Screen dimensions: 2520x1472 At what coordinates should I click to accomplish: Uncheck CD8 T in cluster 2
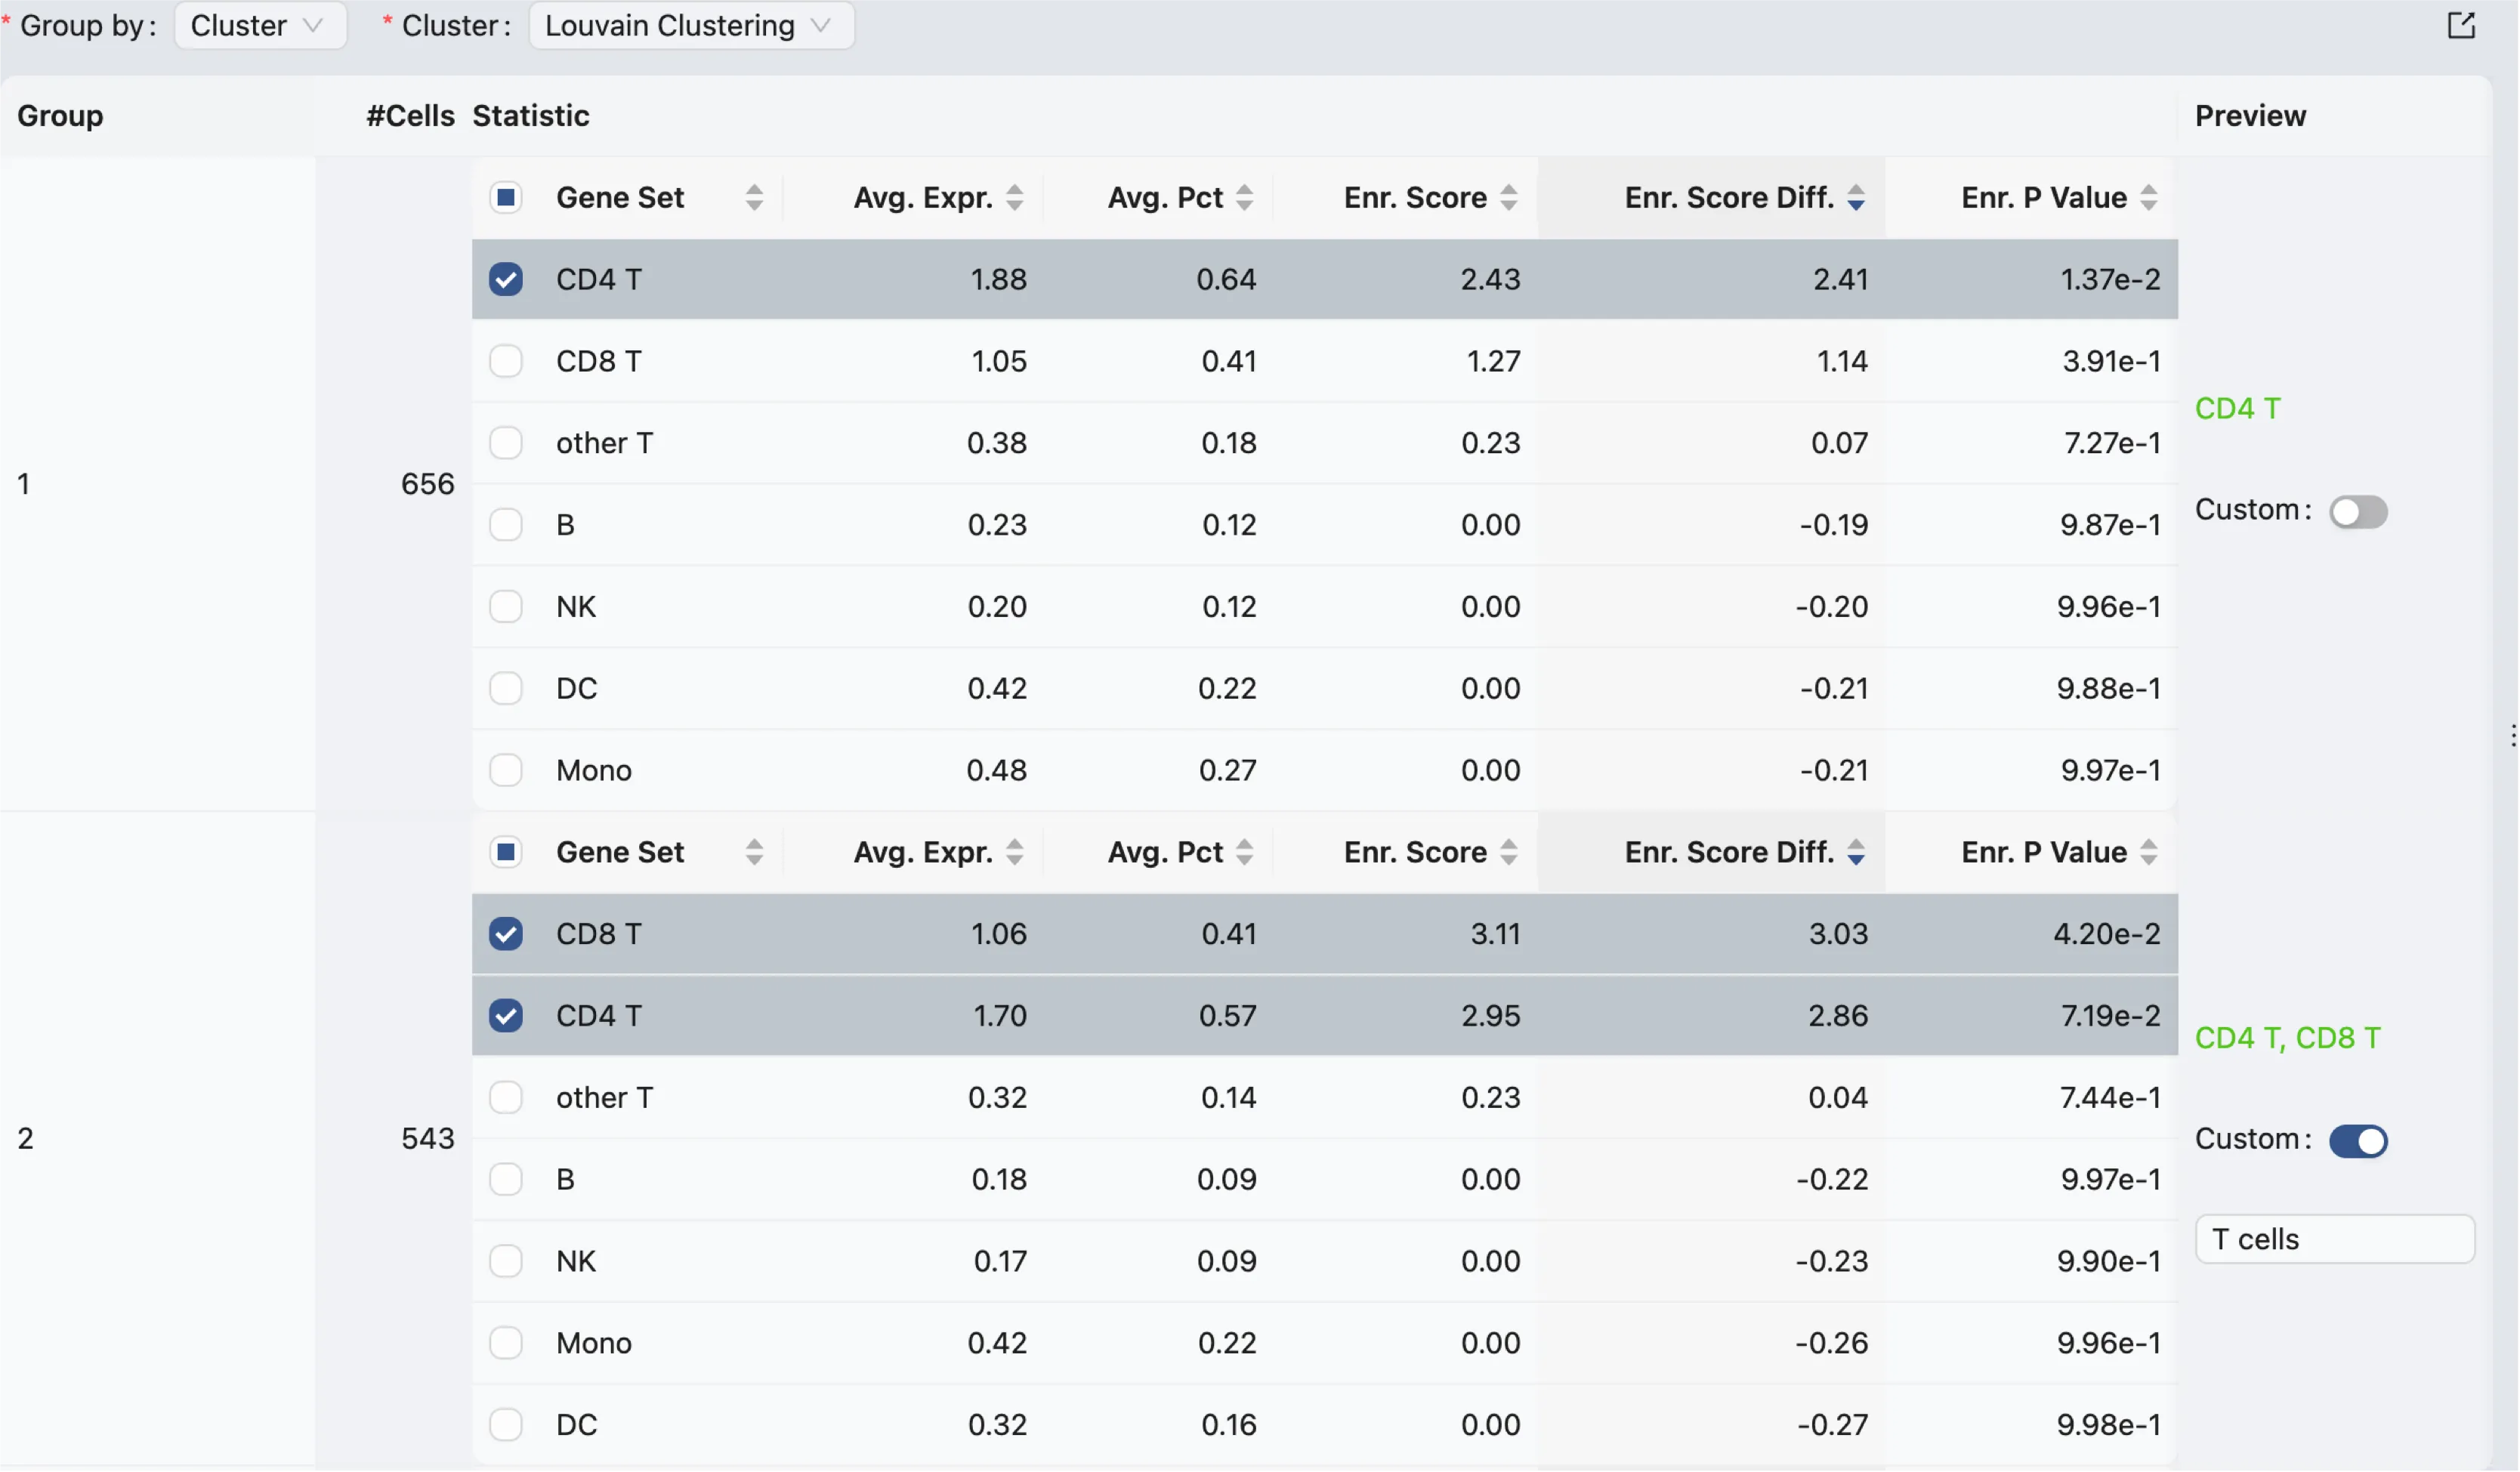(x=506, y=934)
